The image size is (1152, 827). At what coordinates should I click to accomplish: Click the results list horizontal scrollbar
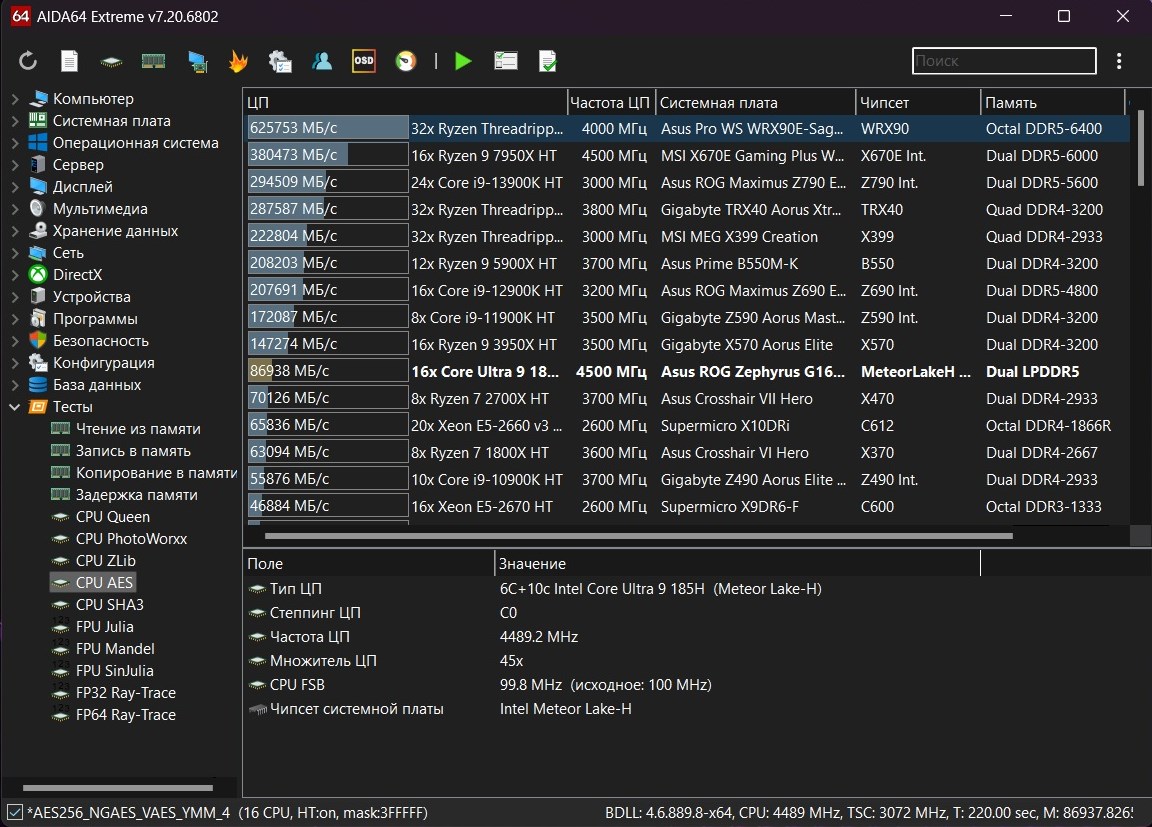(640, 536)
